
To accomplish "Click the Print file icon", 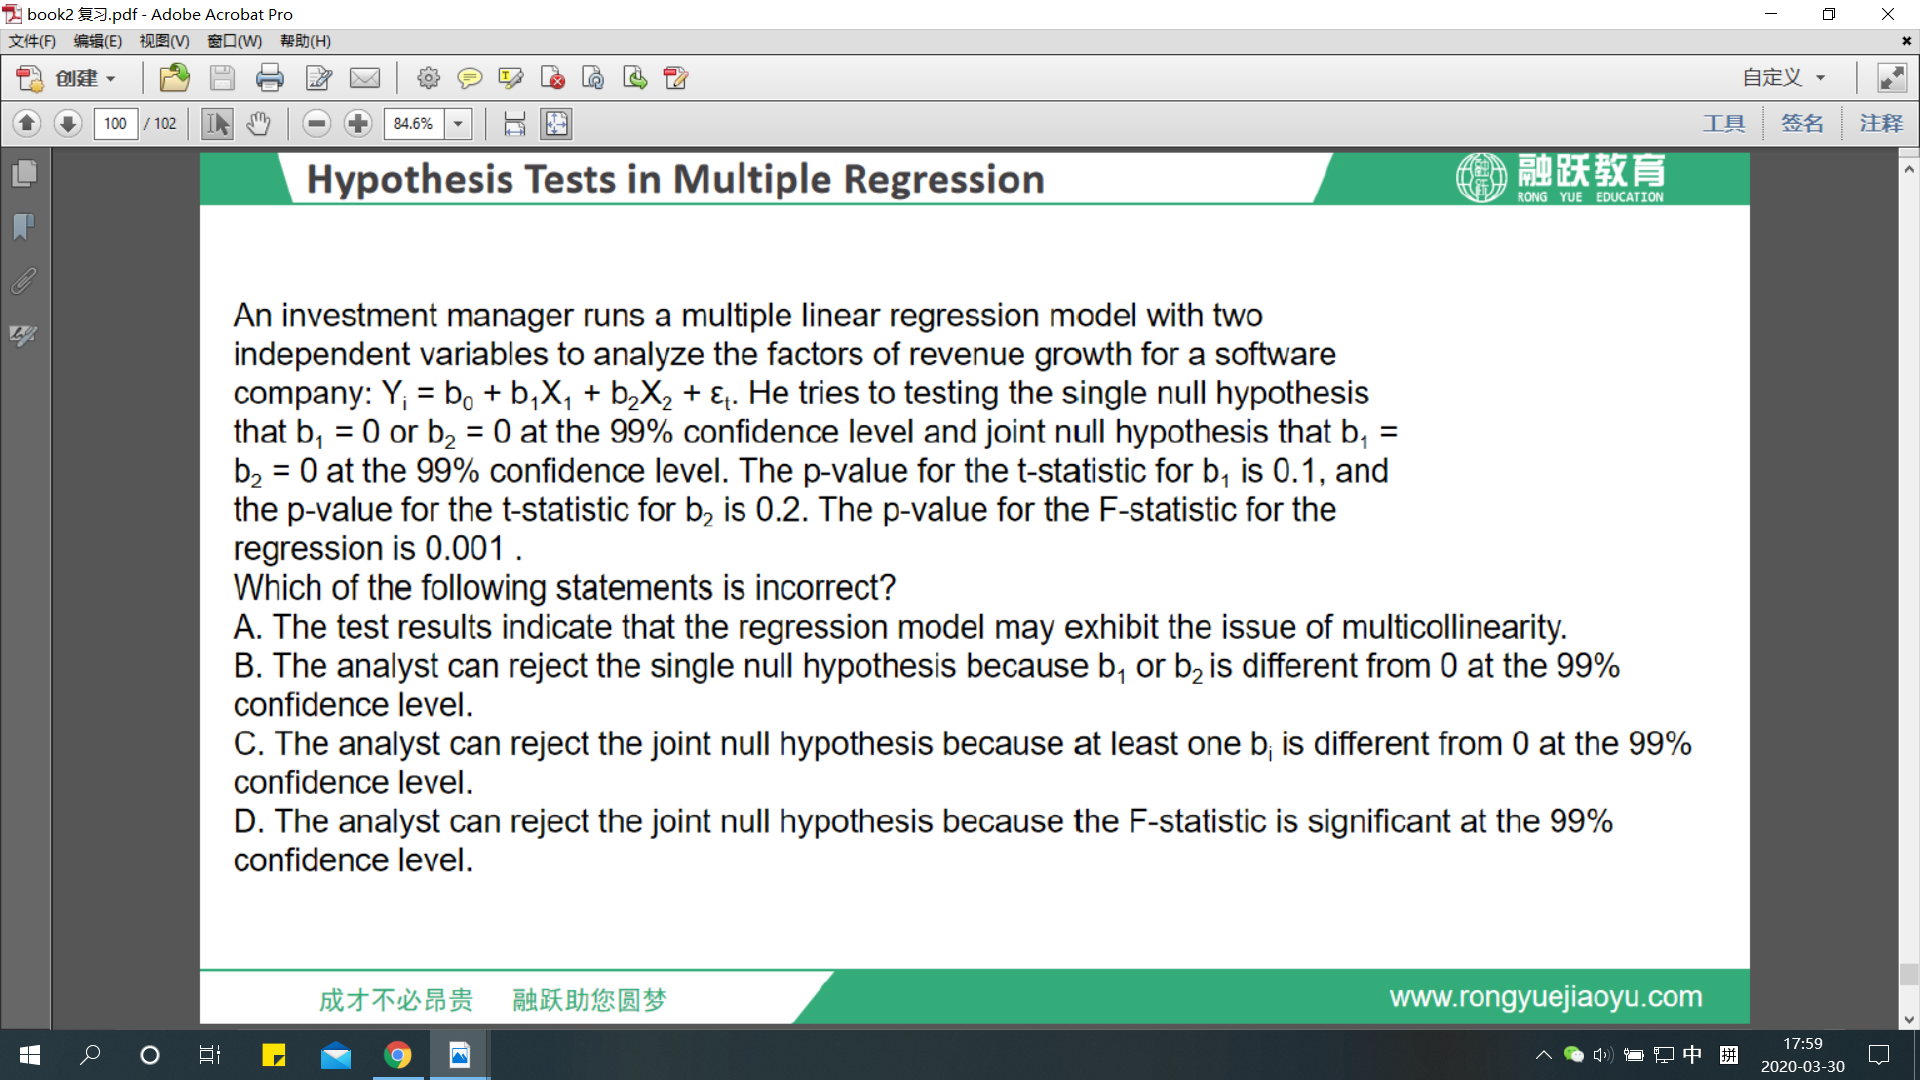I will [x=269, y=78].
